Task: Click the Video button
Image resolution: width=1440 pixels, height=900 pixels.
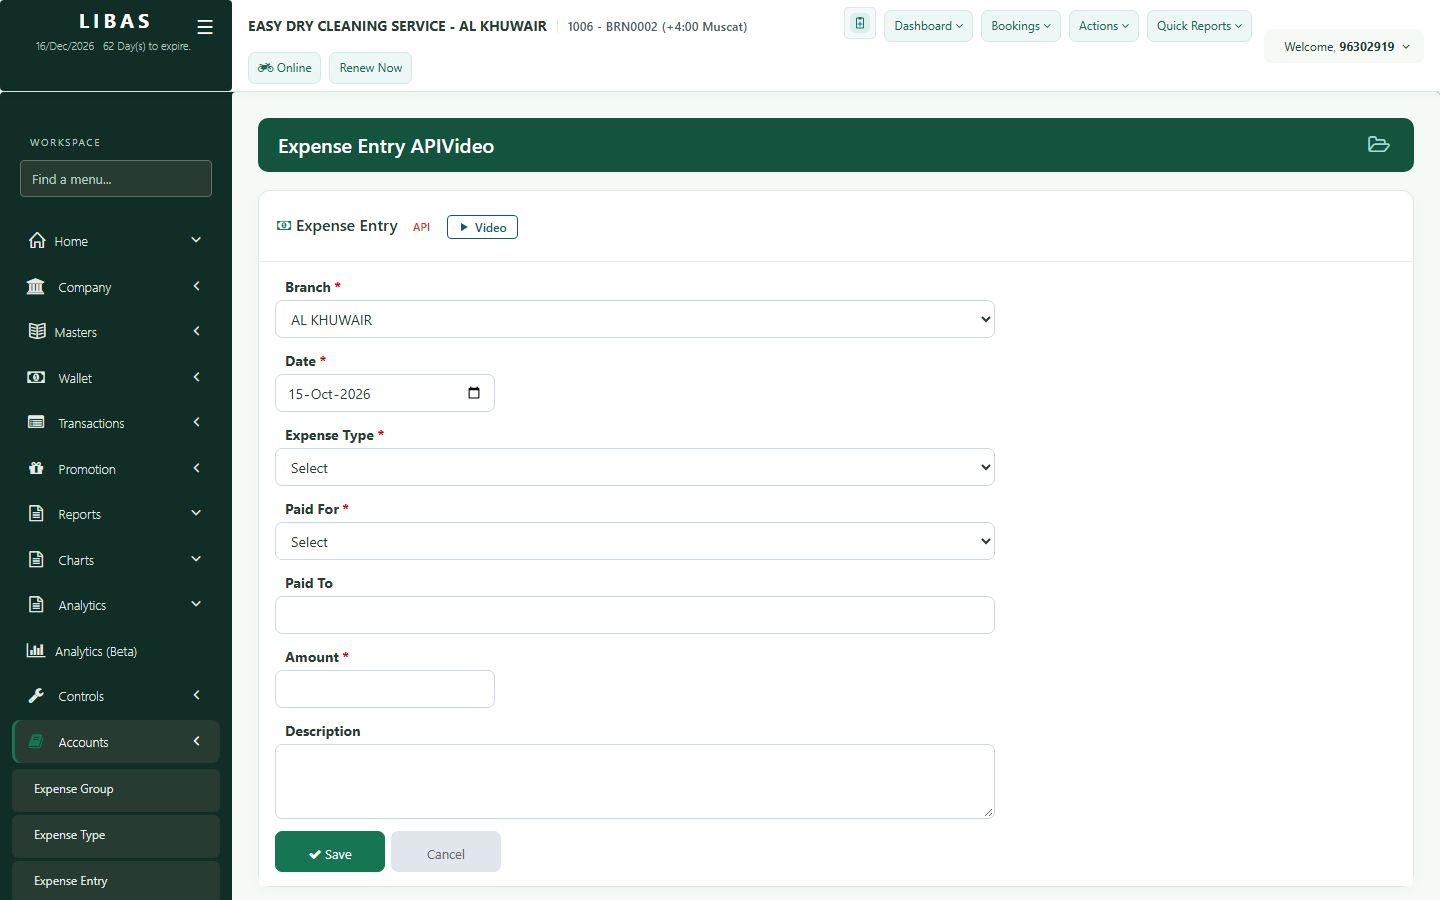Action: point(482,227)
